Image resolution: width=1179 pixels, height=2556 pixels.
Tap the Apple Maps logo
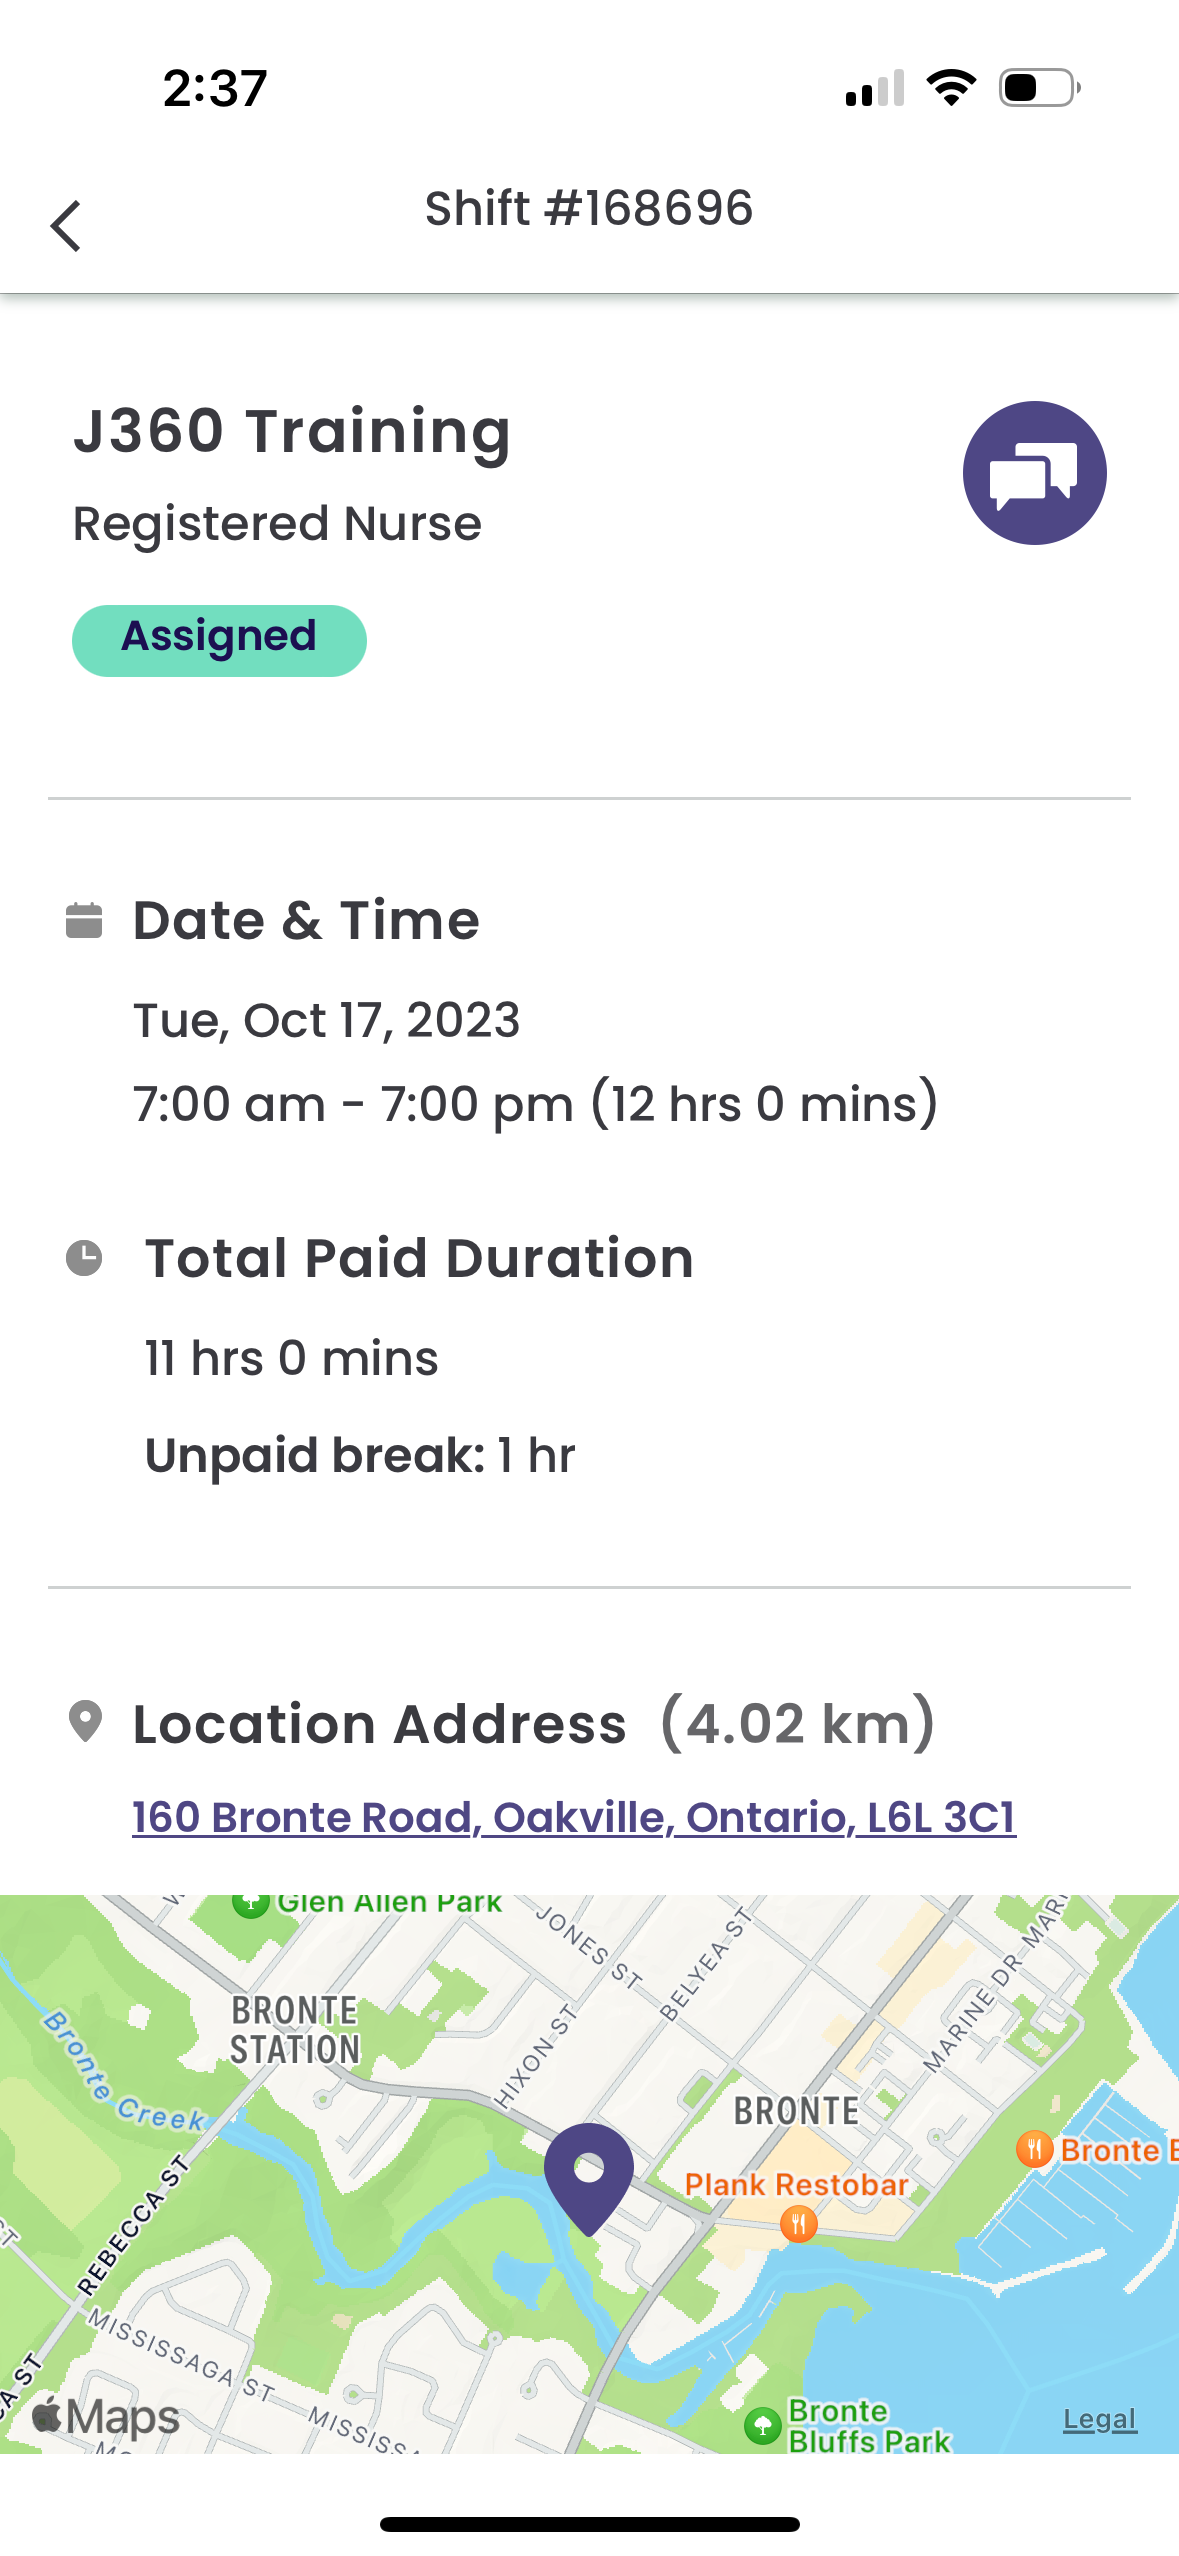pos(106,2416)
